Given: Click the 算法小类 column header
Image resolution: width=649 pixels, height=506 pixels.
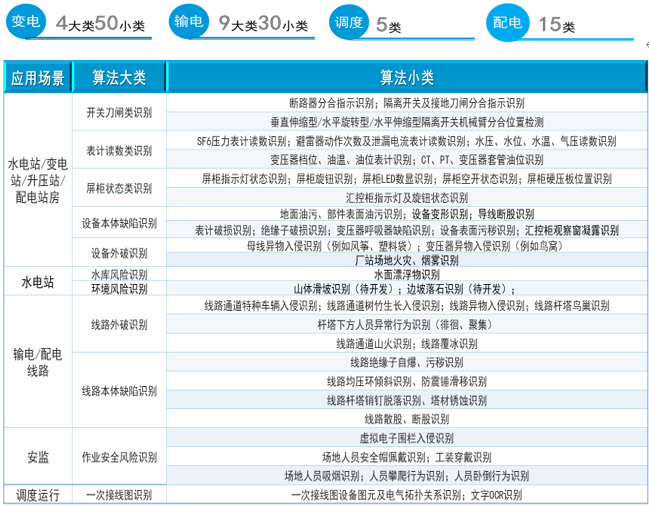Looking at the screenshot, I should click(x=406, y=77).
